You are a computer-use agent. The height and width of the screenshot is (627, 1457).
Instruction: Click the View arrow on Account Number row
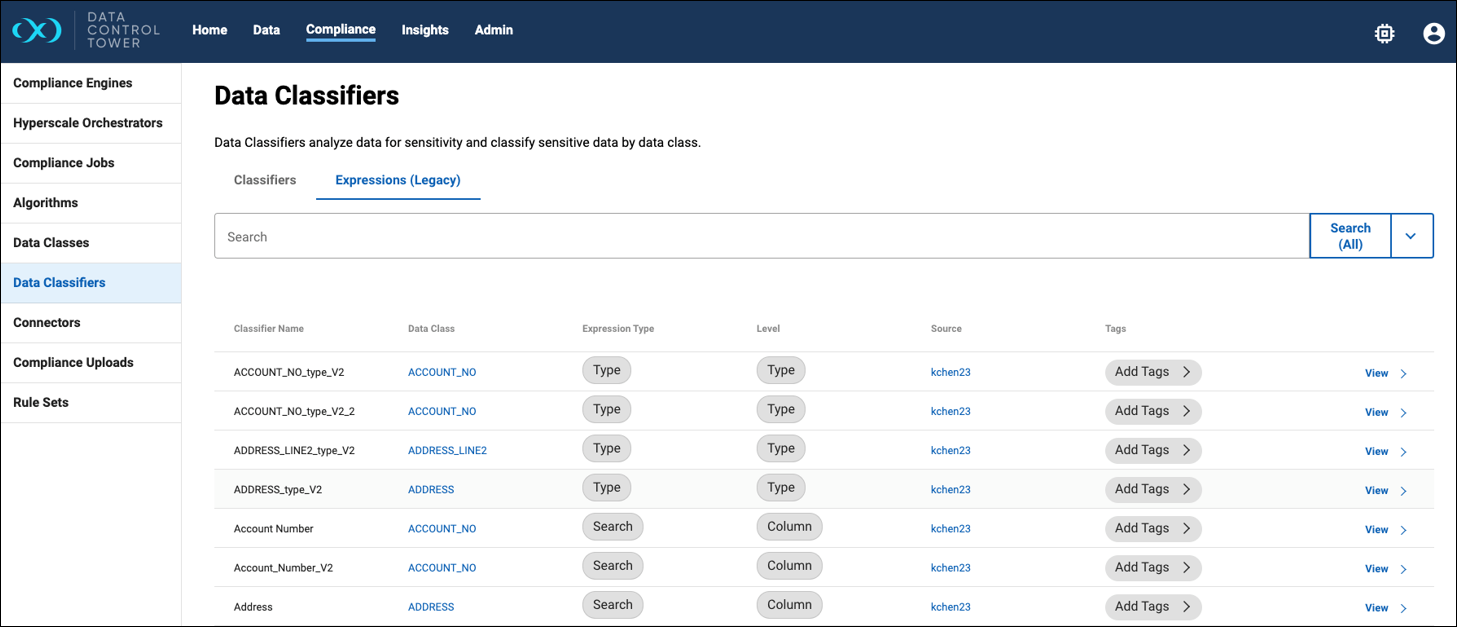1403,530
